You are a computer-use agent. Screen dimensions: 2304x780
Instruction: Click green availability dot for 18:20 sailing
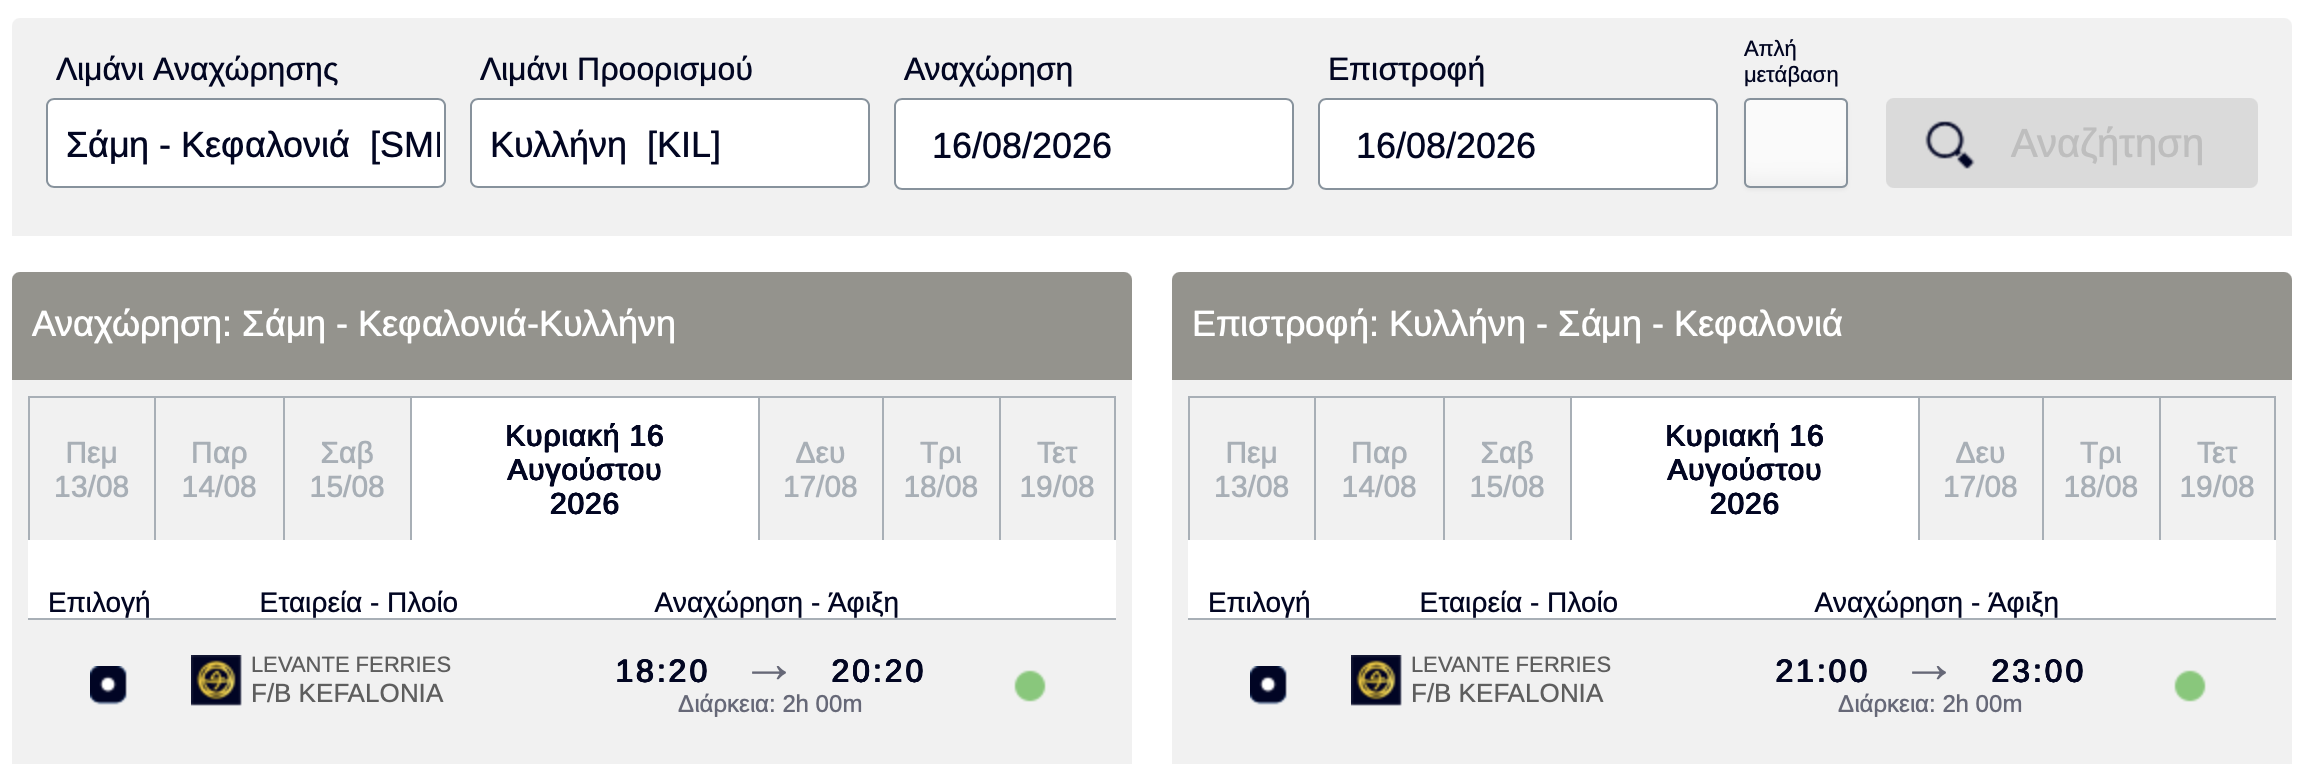1030,686
